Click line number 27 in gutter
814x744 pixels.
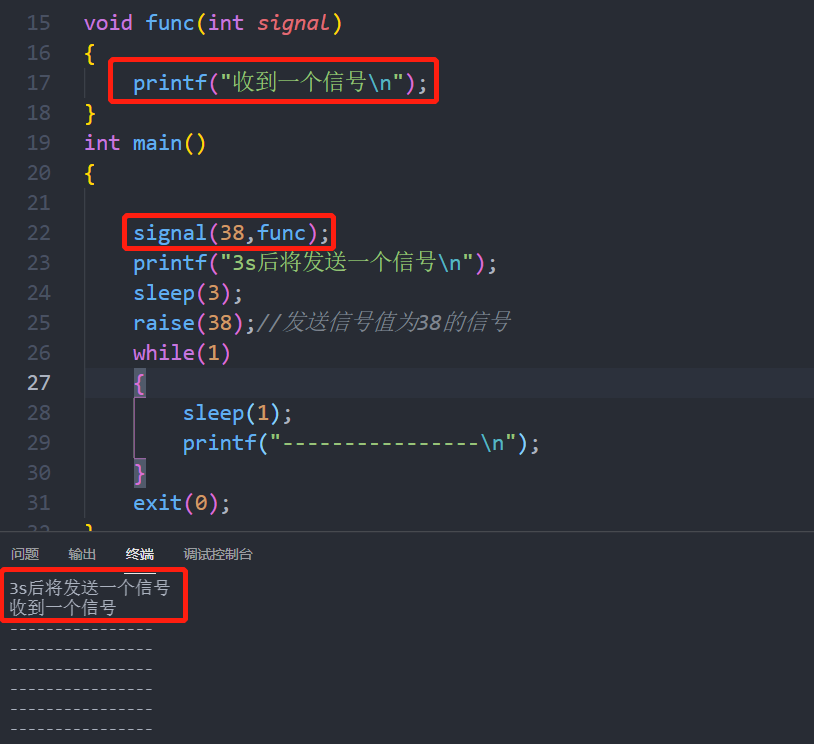[x=38, y=383]
